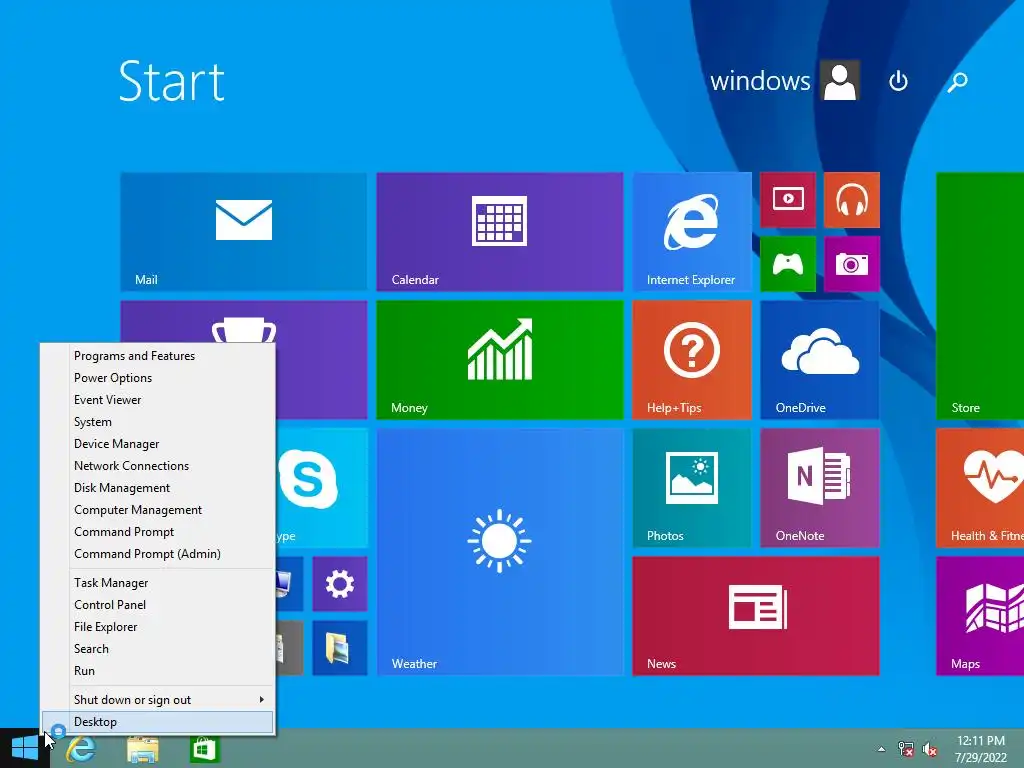Viewport: 1024px width, 768px height.
Task: Open Computer Management
Action: [x=158, y=510]
